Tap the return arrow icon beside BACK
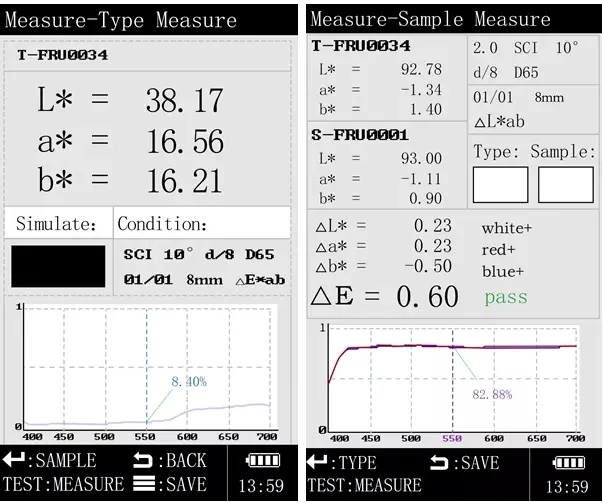Screen dimensions: 603x503 [x=142, y=460]
